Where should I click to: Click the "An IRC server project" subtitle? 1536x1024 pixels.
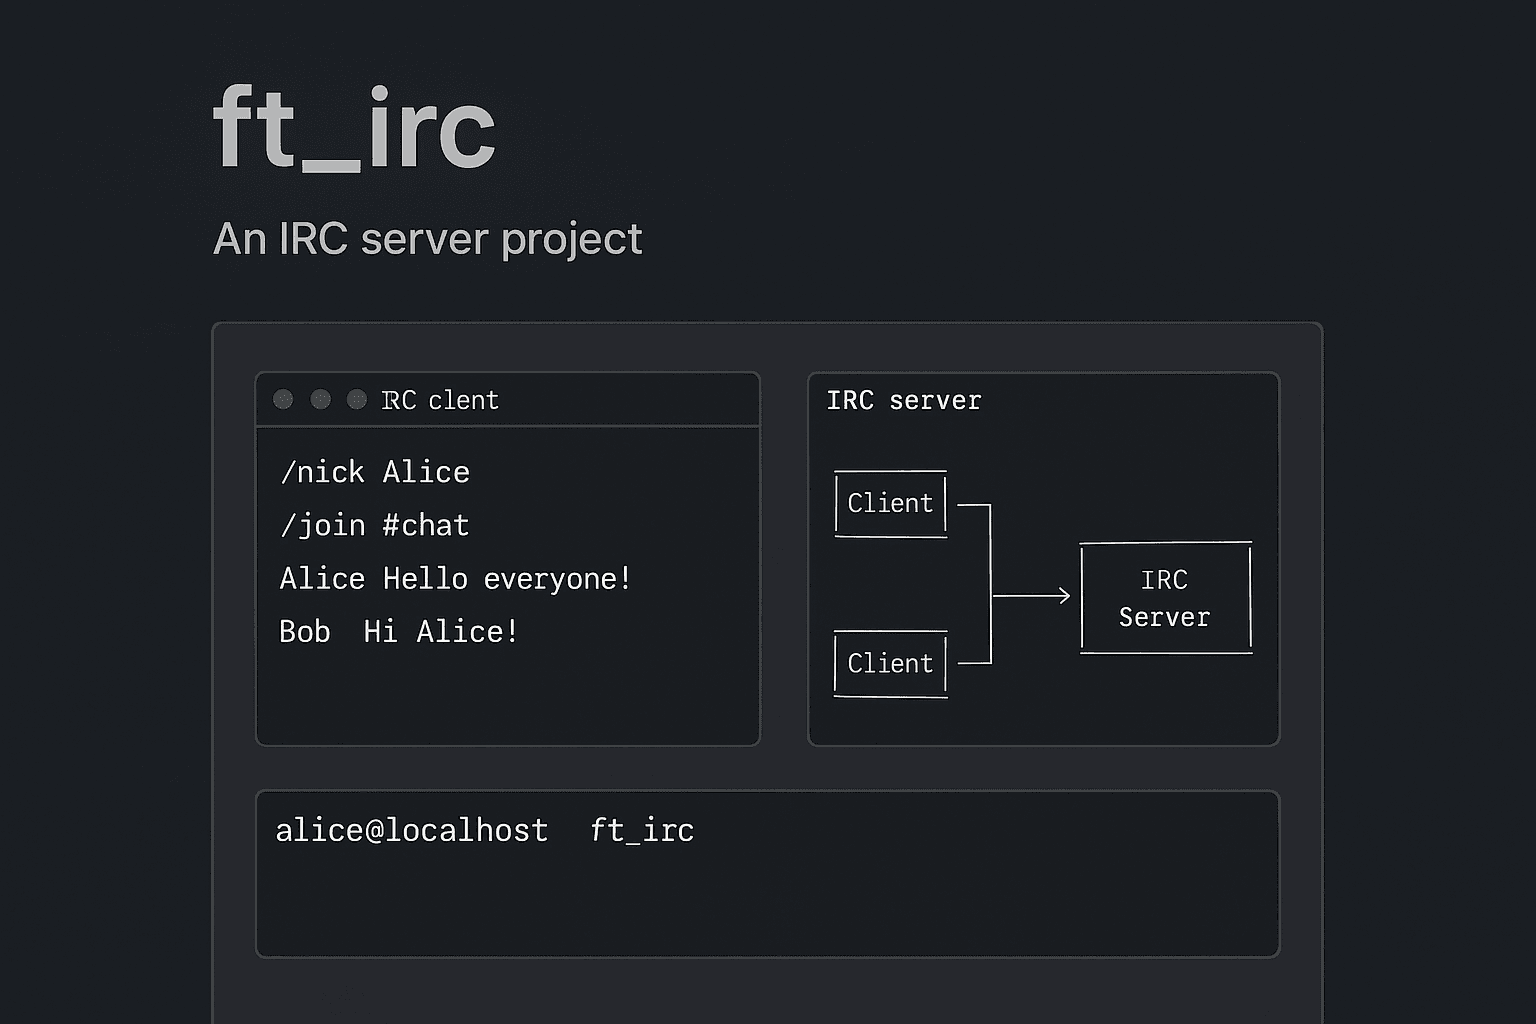[427, 239]
